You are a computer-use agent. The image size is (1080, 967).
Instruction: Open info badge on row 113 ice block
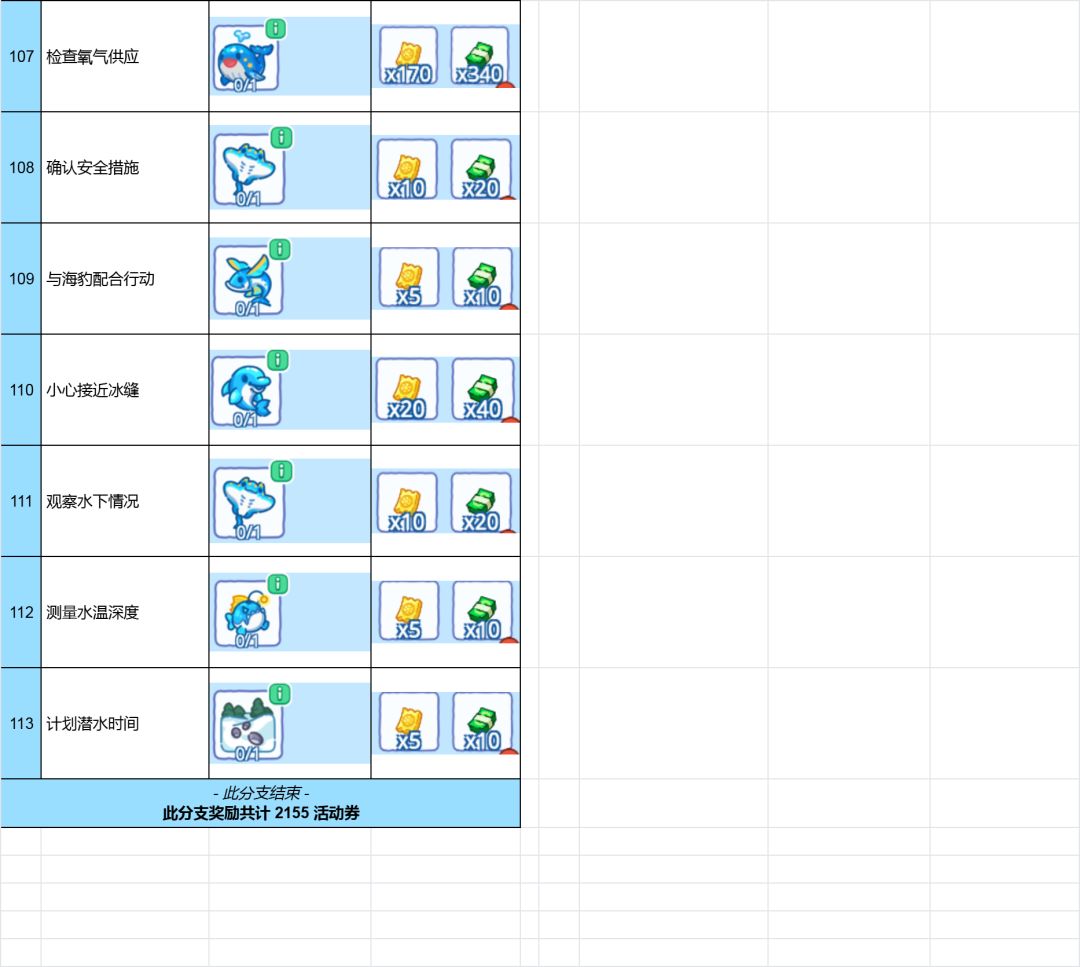(x=279, y=694)
